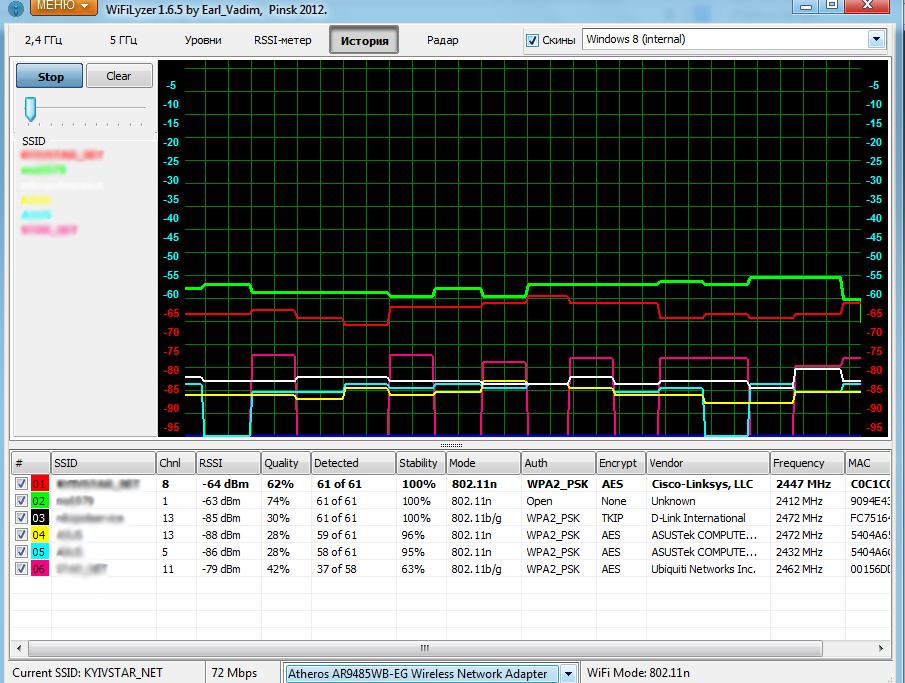
Task: Sort by the Auth column header
Action: click(x=559, y=463)
